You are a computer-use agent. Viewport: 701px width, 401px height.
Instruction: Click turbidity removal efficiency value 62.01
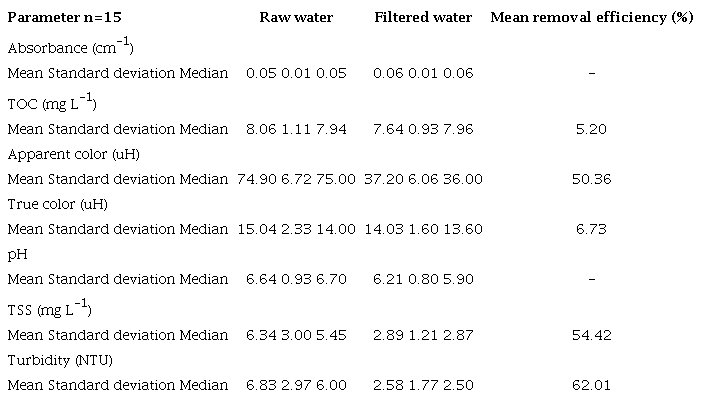[x=592, y=384]
